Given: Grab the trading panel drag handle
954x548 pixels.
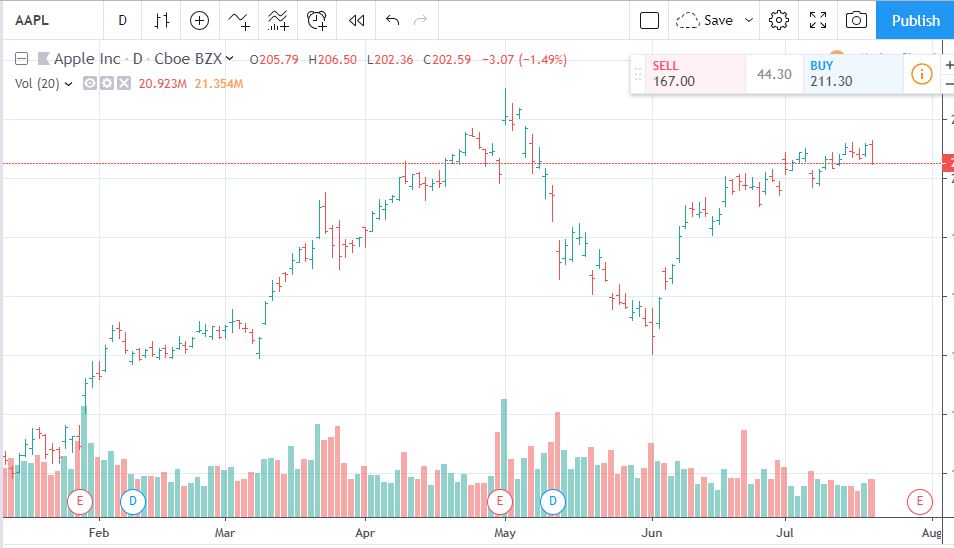Looking at the screenshot, I should (x=638, y=74).
